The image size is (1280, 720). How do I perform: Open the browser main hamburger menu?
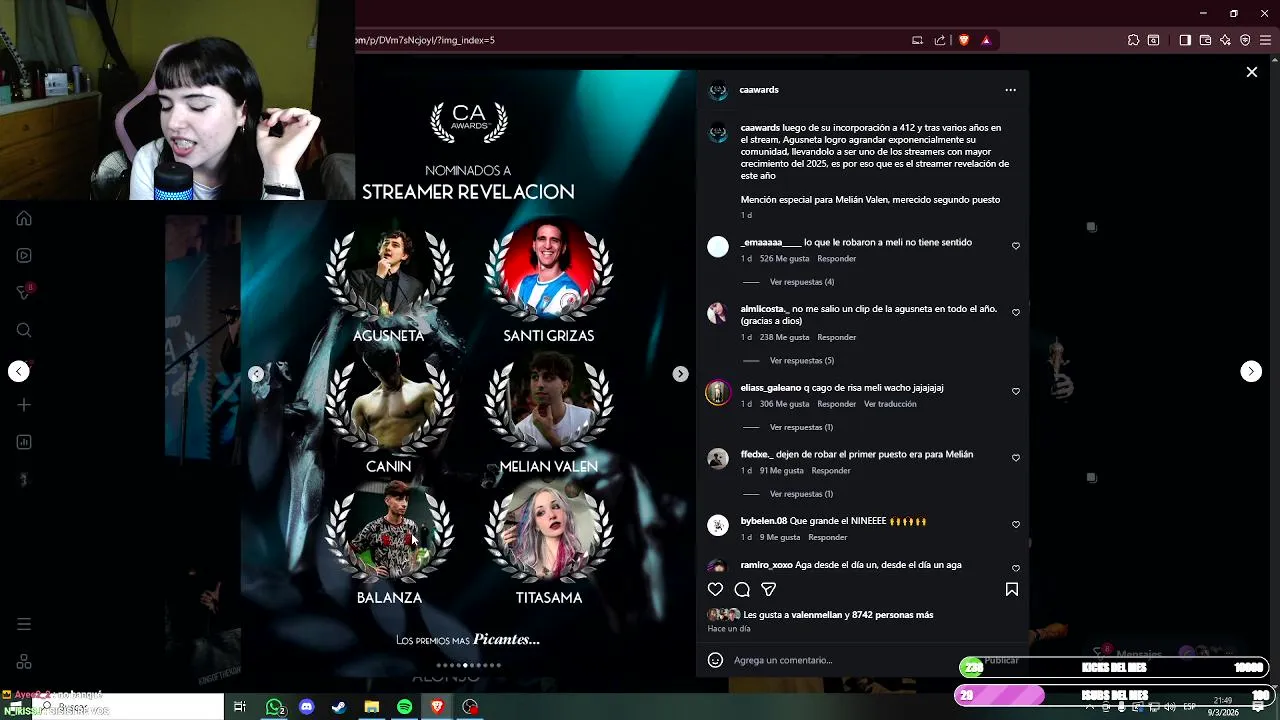1265,40
